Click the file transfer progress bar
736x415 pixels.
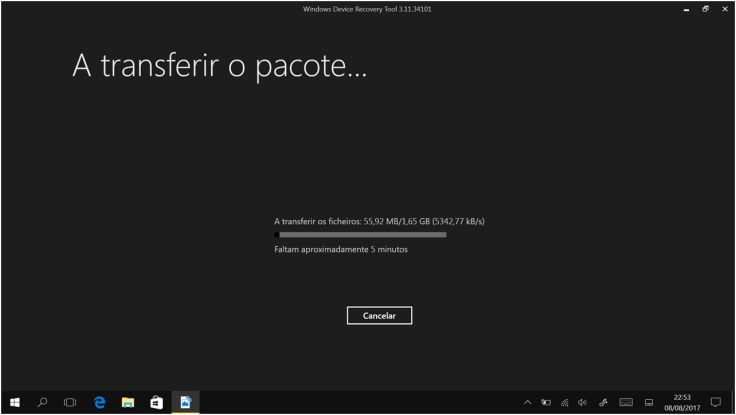pyautogui.click(x=360, y=235)
